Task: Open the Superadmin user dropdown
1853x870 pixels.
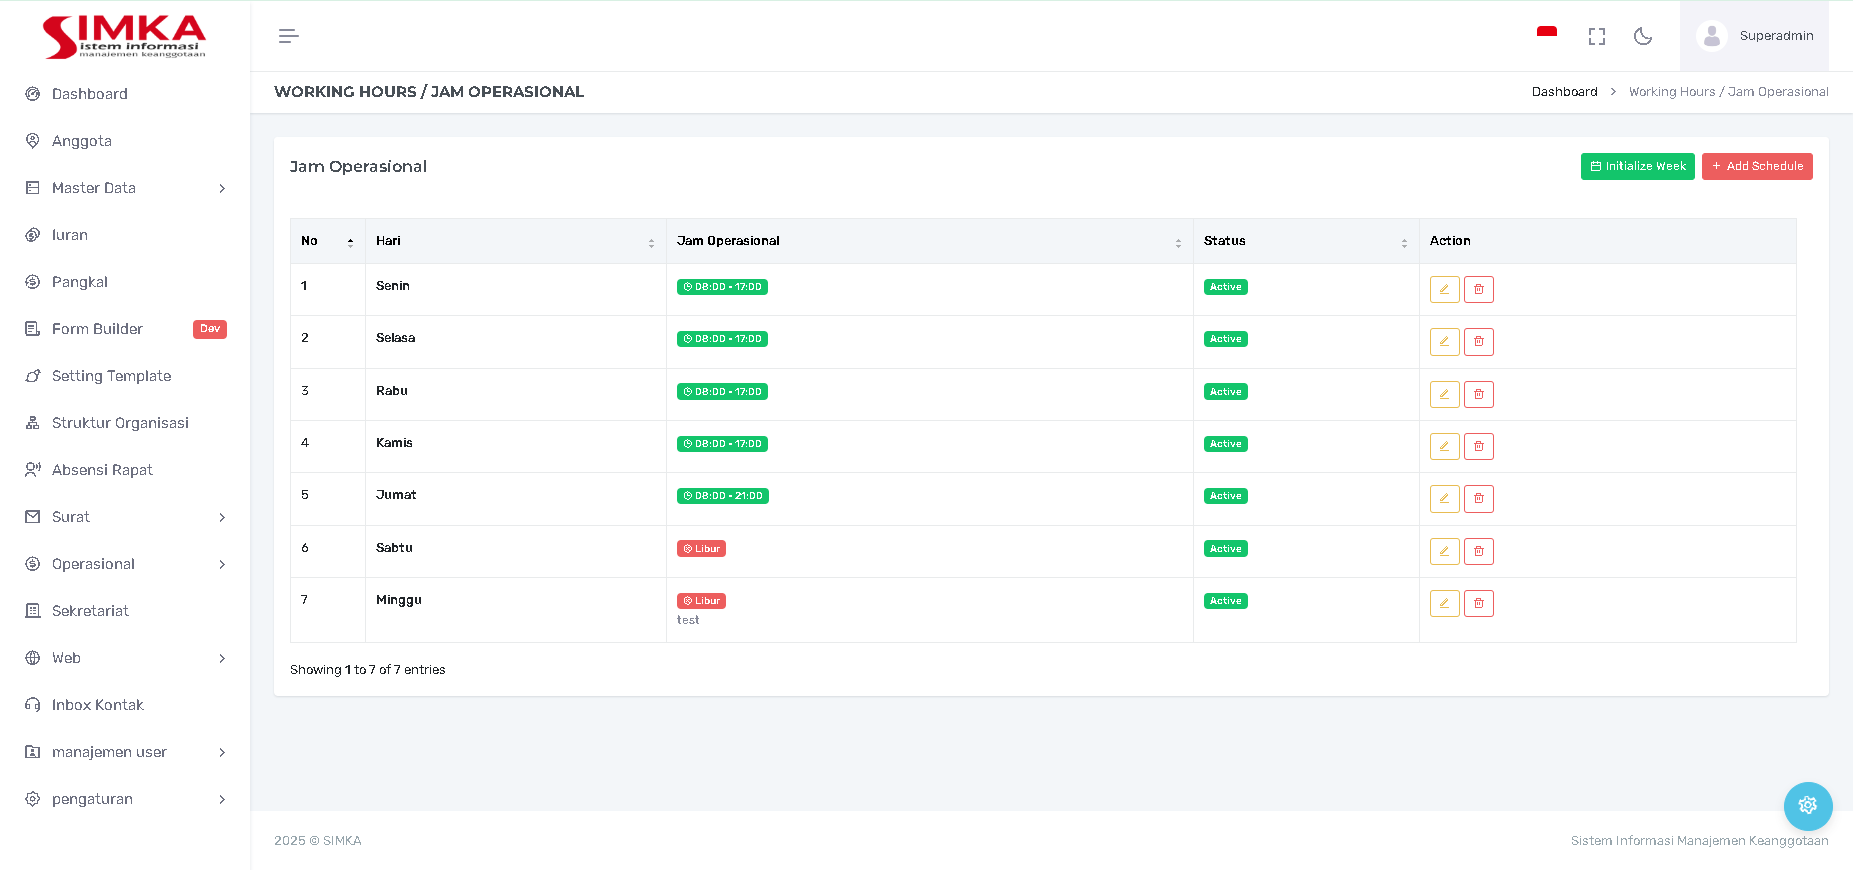Action: point(1754,36)
